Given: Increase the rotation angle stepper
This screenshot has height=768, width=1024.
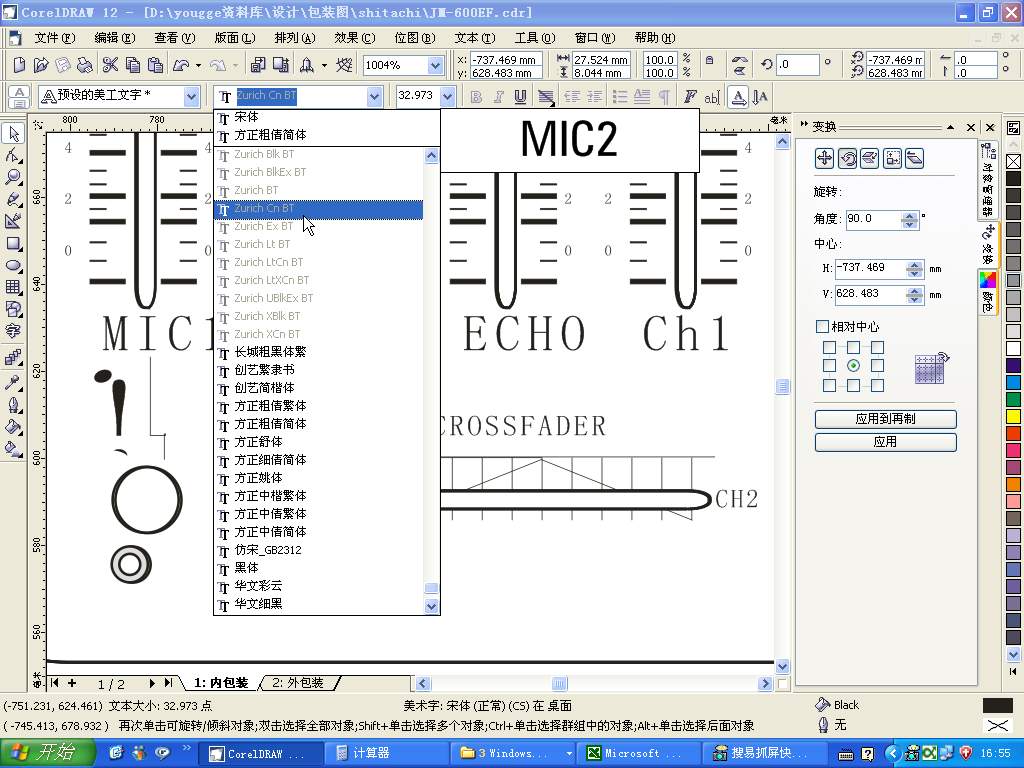Looking at the screenshot, I should click(909, 216).
